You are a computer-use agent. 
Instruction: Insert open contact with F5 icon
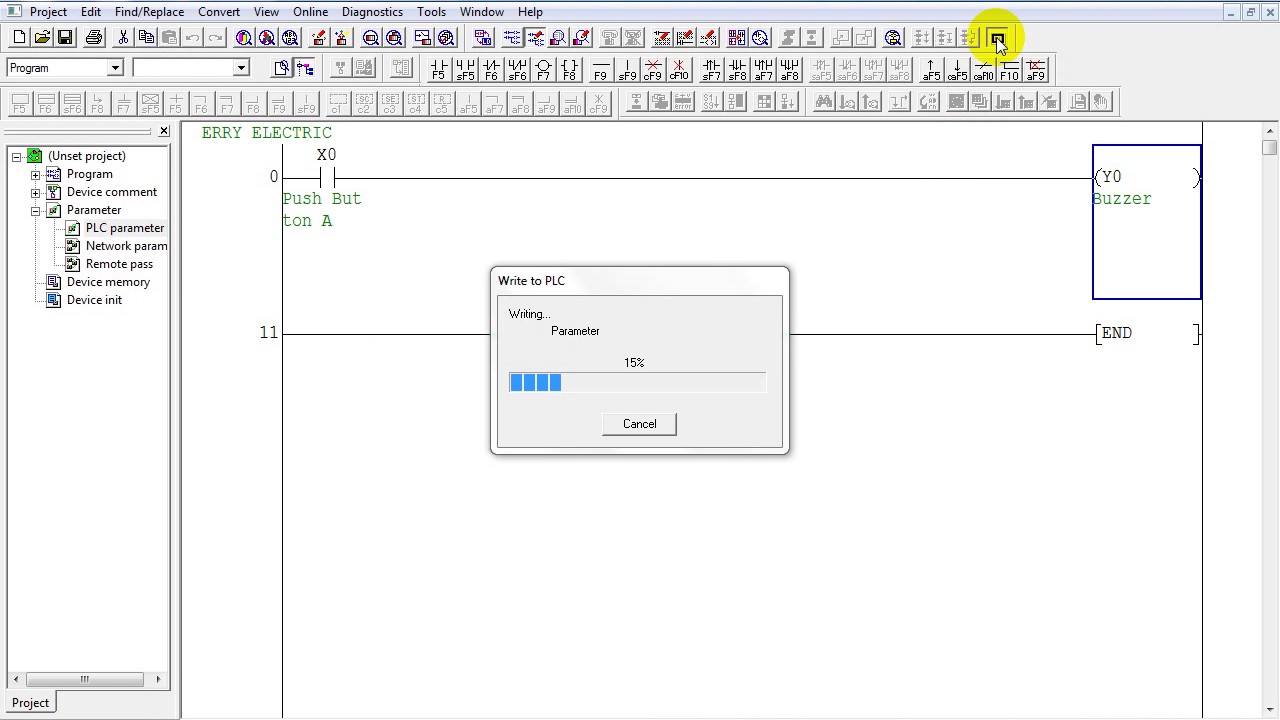pos(439,69)
